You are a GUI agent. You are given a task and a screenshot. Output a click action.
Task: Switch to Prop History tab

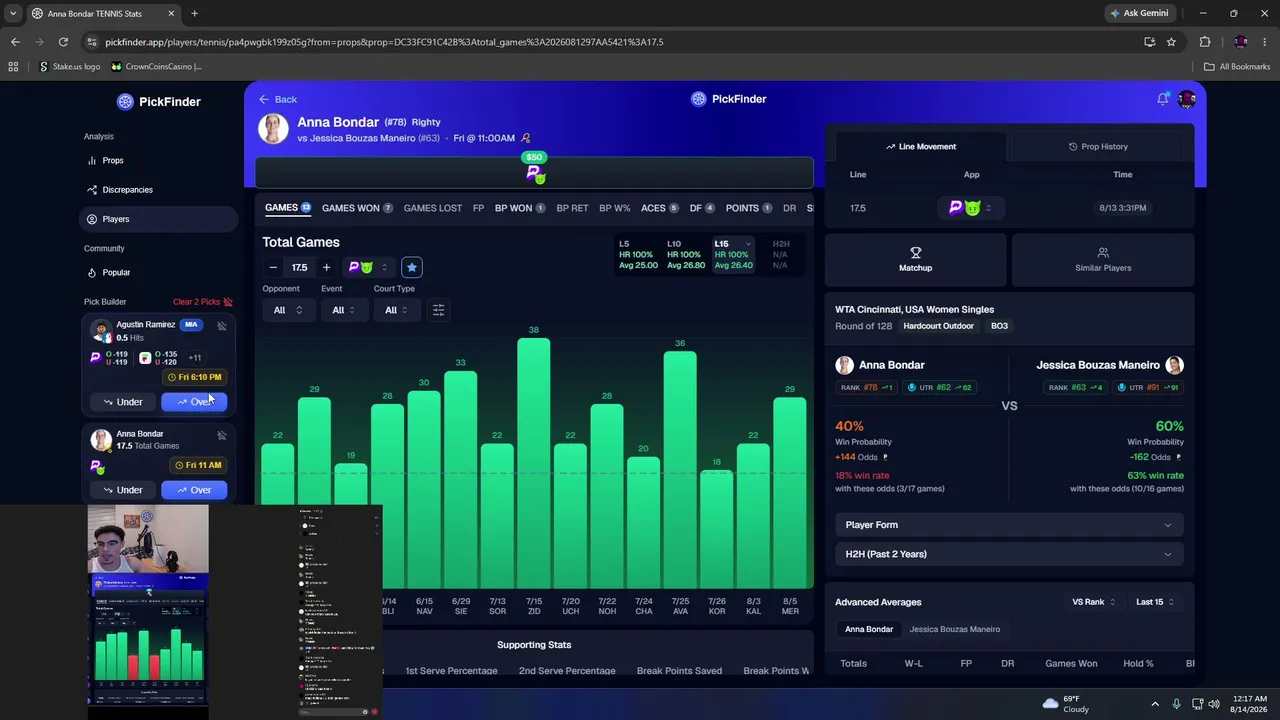point(1098,147)
